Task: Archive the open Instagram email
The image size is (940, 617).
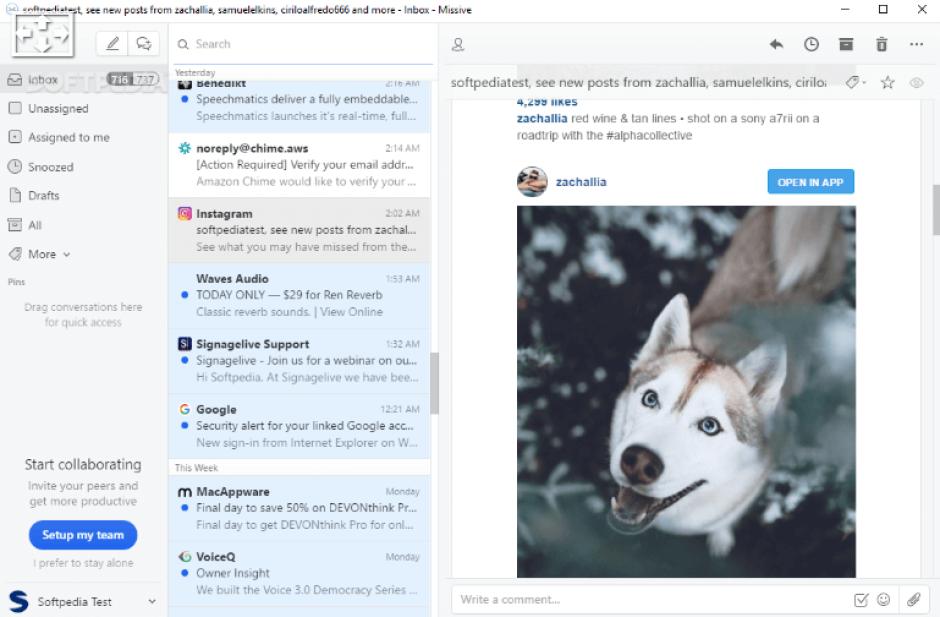Action: point(846,44)
